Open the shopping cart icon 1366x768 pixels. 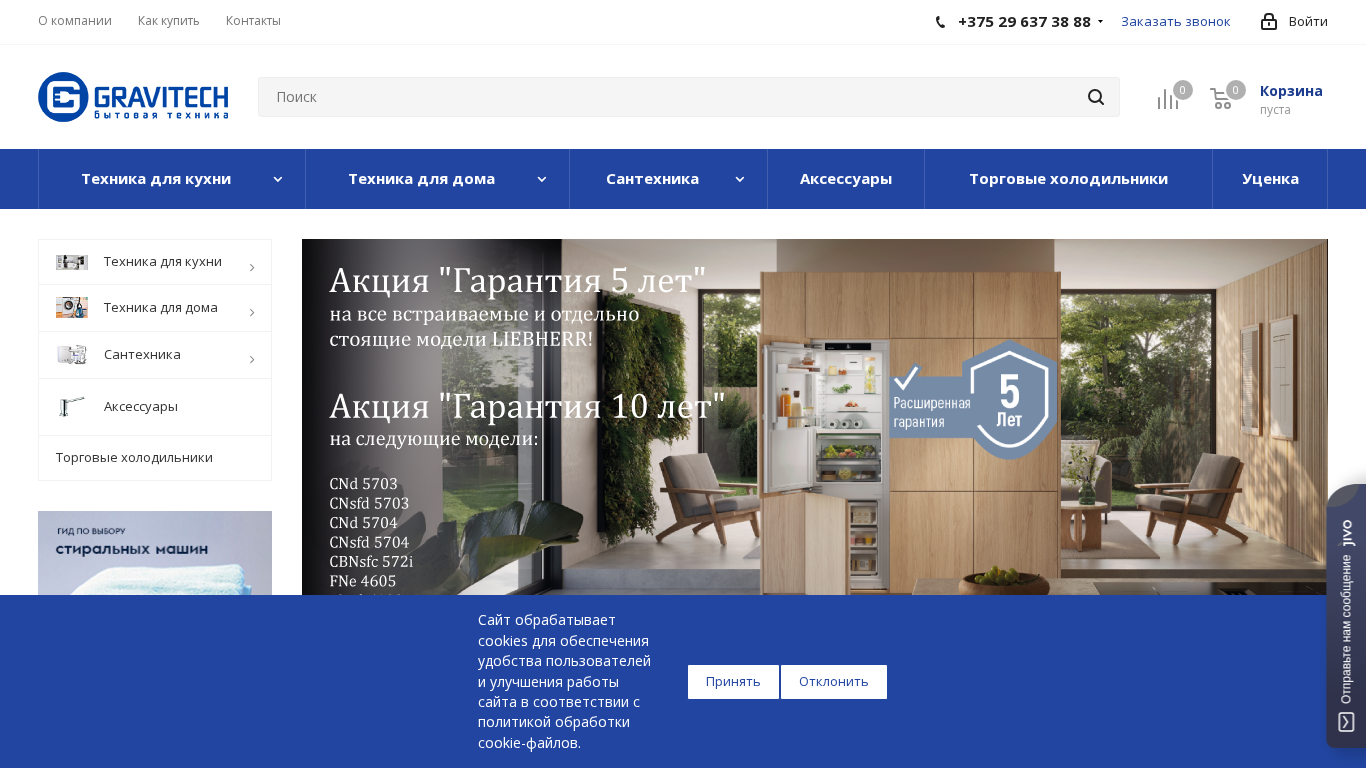1221,98
